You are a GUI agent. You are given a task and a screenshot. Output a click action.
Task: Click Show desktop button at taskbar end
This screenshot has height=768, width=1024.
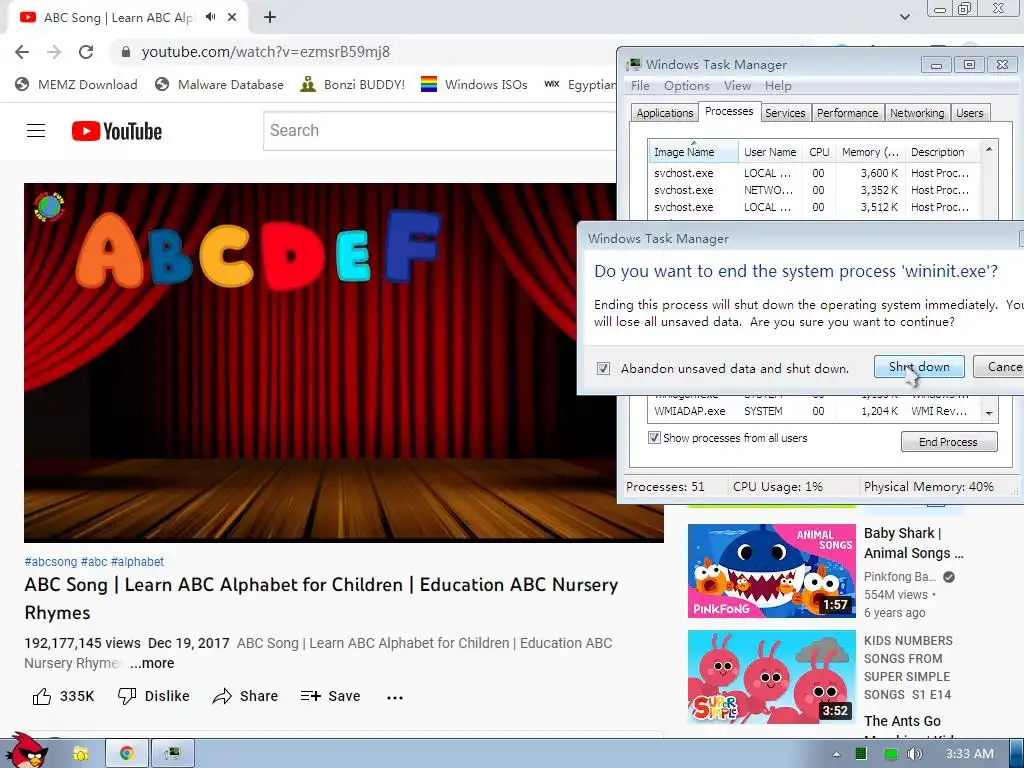coord(1016,754)
